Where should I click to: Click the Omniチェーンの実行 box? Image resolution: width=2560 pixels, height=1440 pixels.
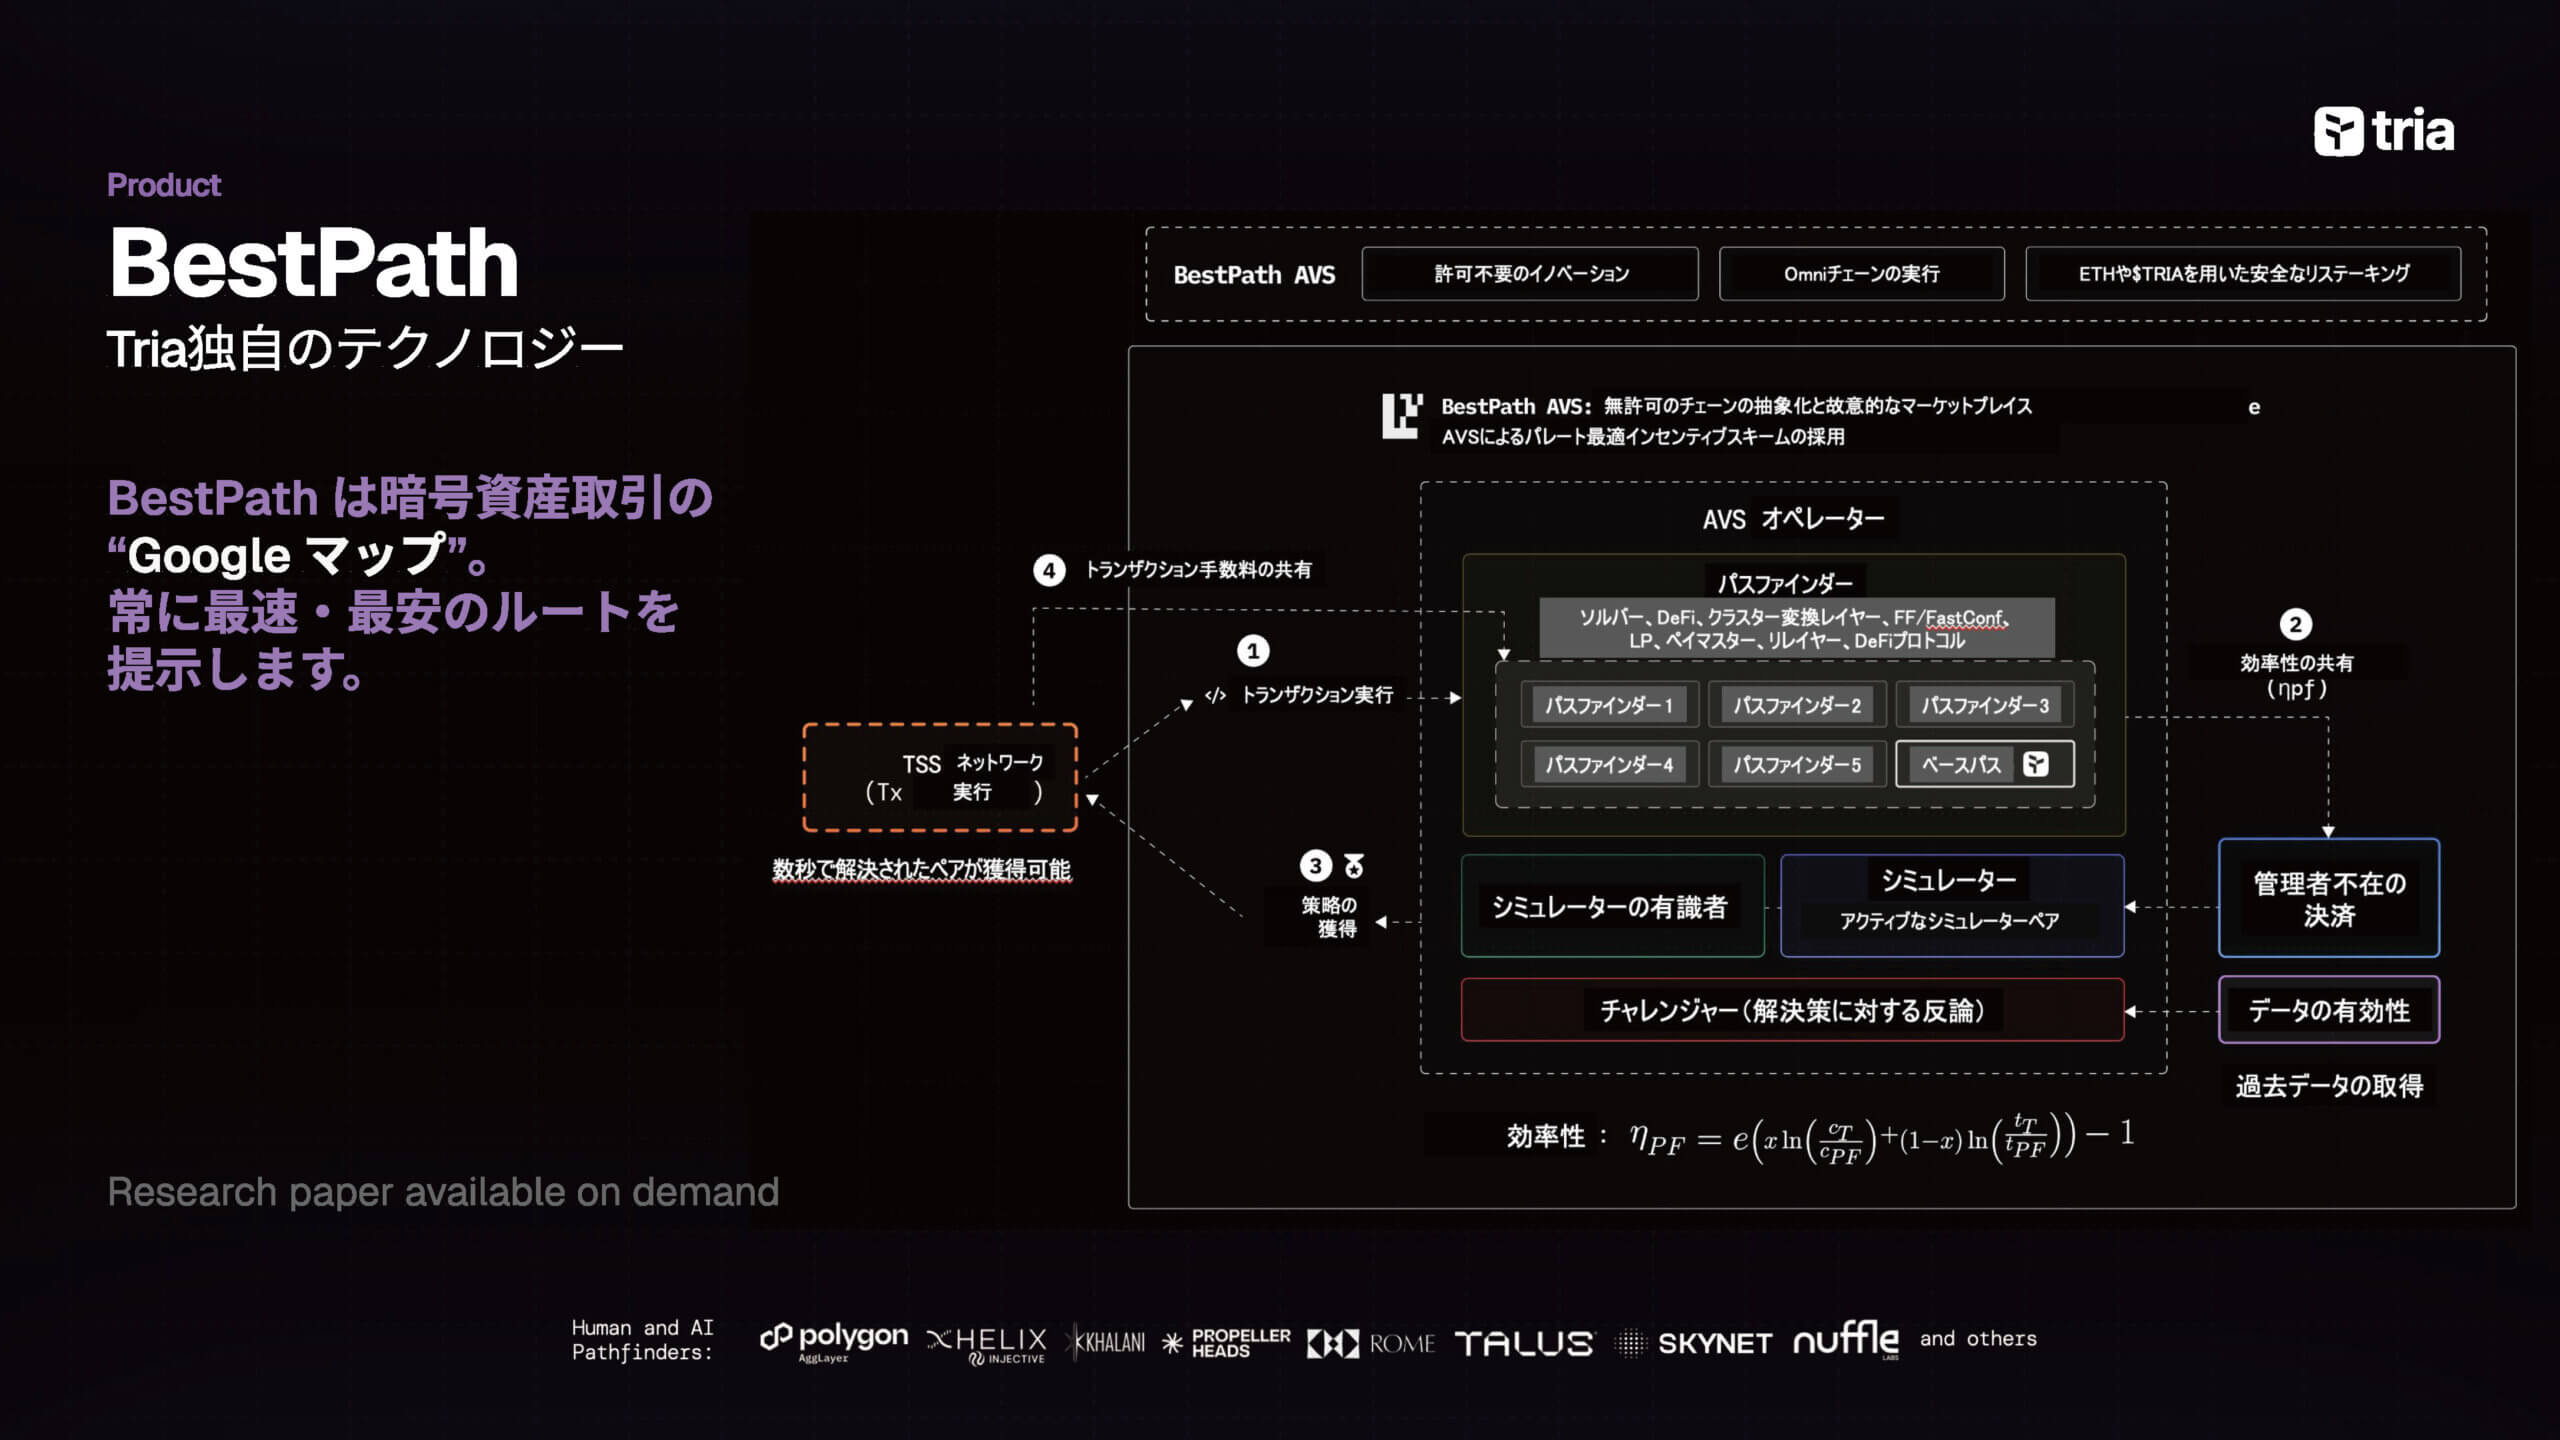click(x=1861, y=274)
